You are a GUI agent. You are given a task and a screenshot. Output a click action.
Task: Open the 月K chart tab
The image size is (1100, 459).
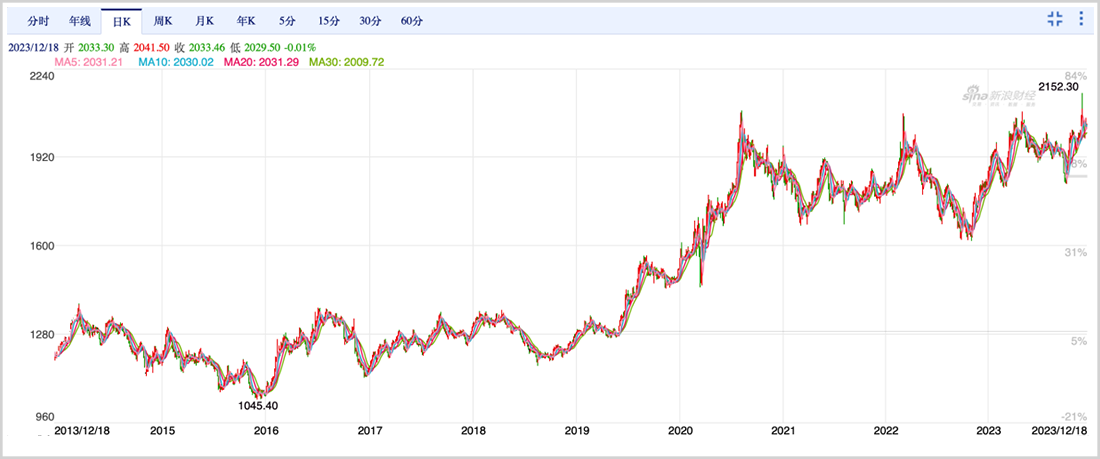pos(205,21)
